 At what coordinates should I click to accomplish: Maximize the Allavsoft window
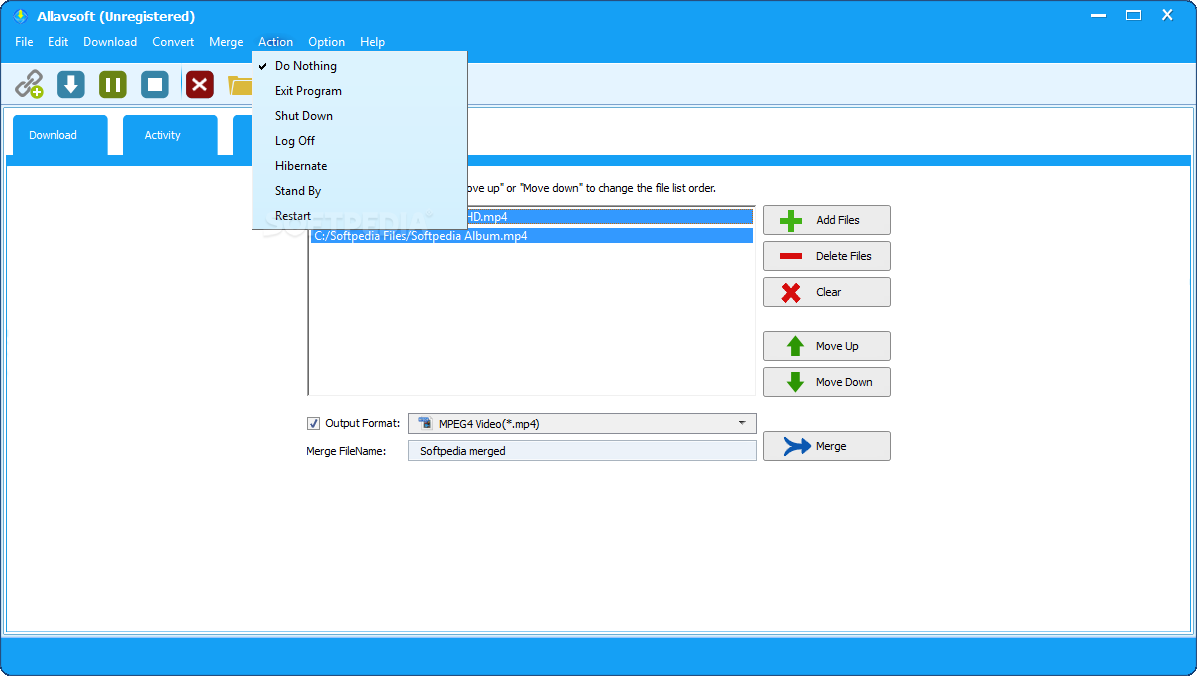coord(1134,15)
